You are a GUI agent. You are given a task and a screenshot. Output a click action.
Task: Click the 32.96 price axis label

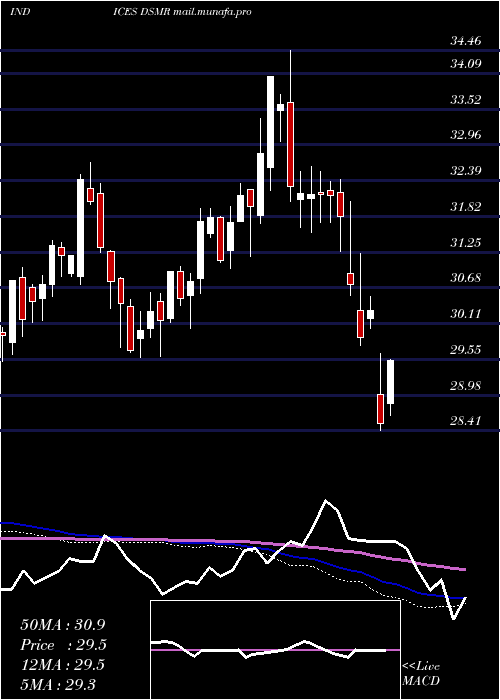[x=466, y=135]
